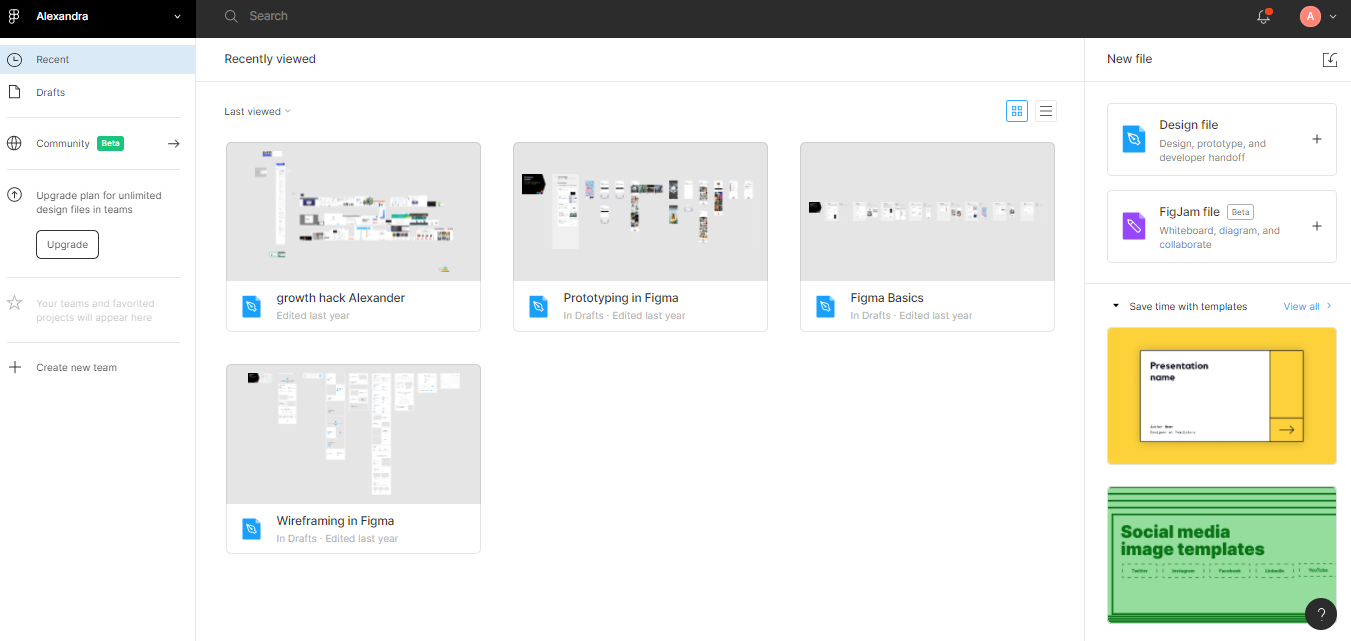Expand the account menu chevron
This screenshot has height=641, width=1351.
coord(1333,17)
